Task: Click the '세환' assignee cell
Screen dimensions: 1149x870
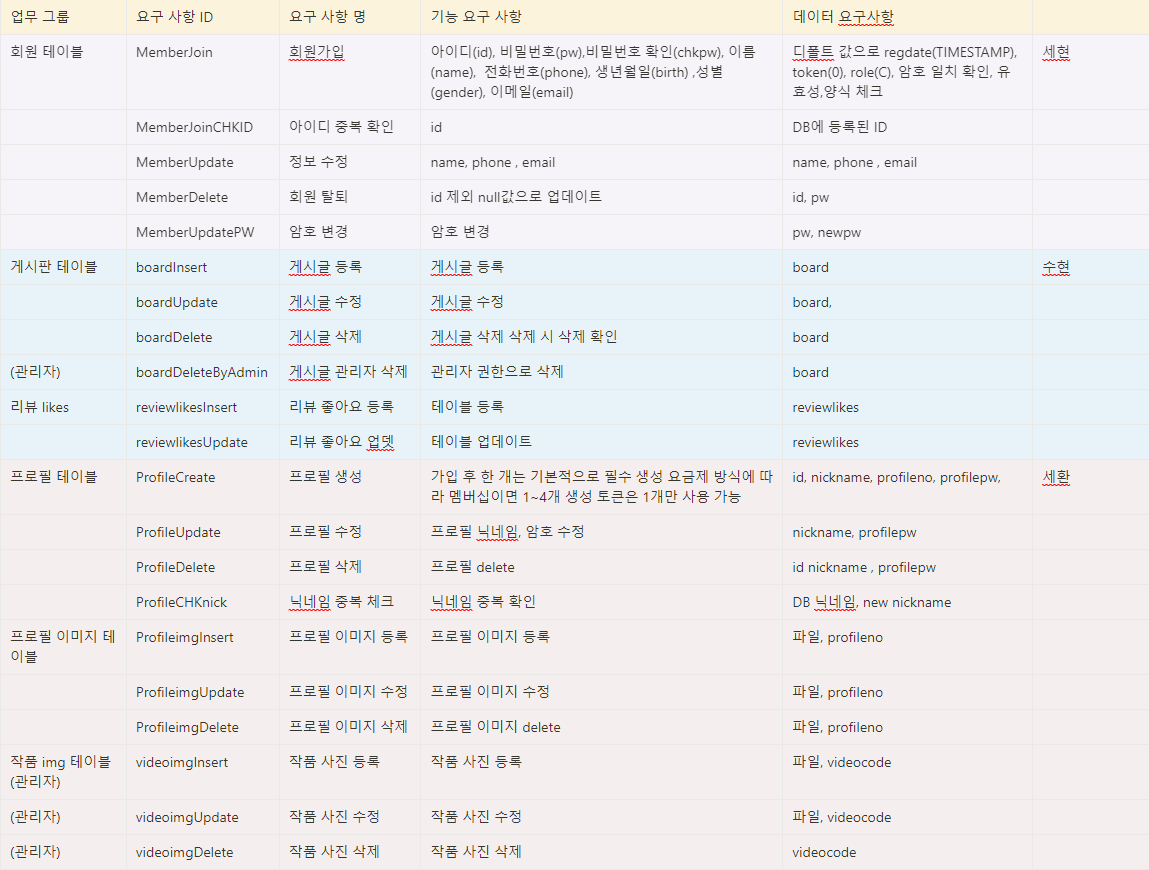Action: point(1090,487)
